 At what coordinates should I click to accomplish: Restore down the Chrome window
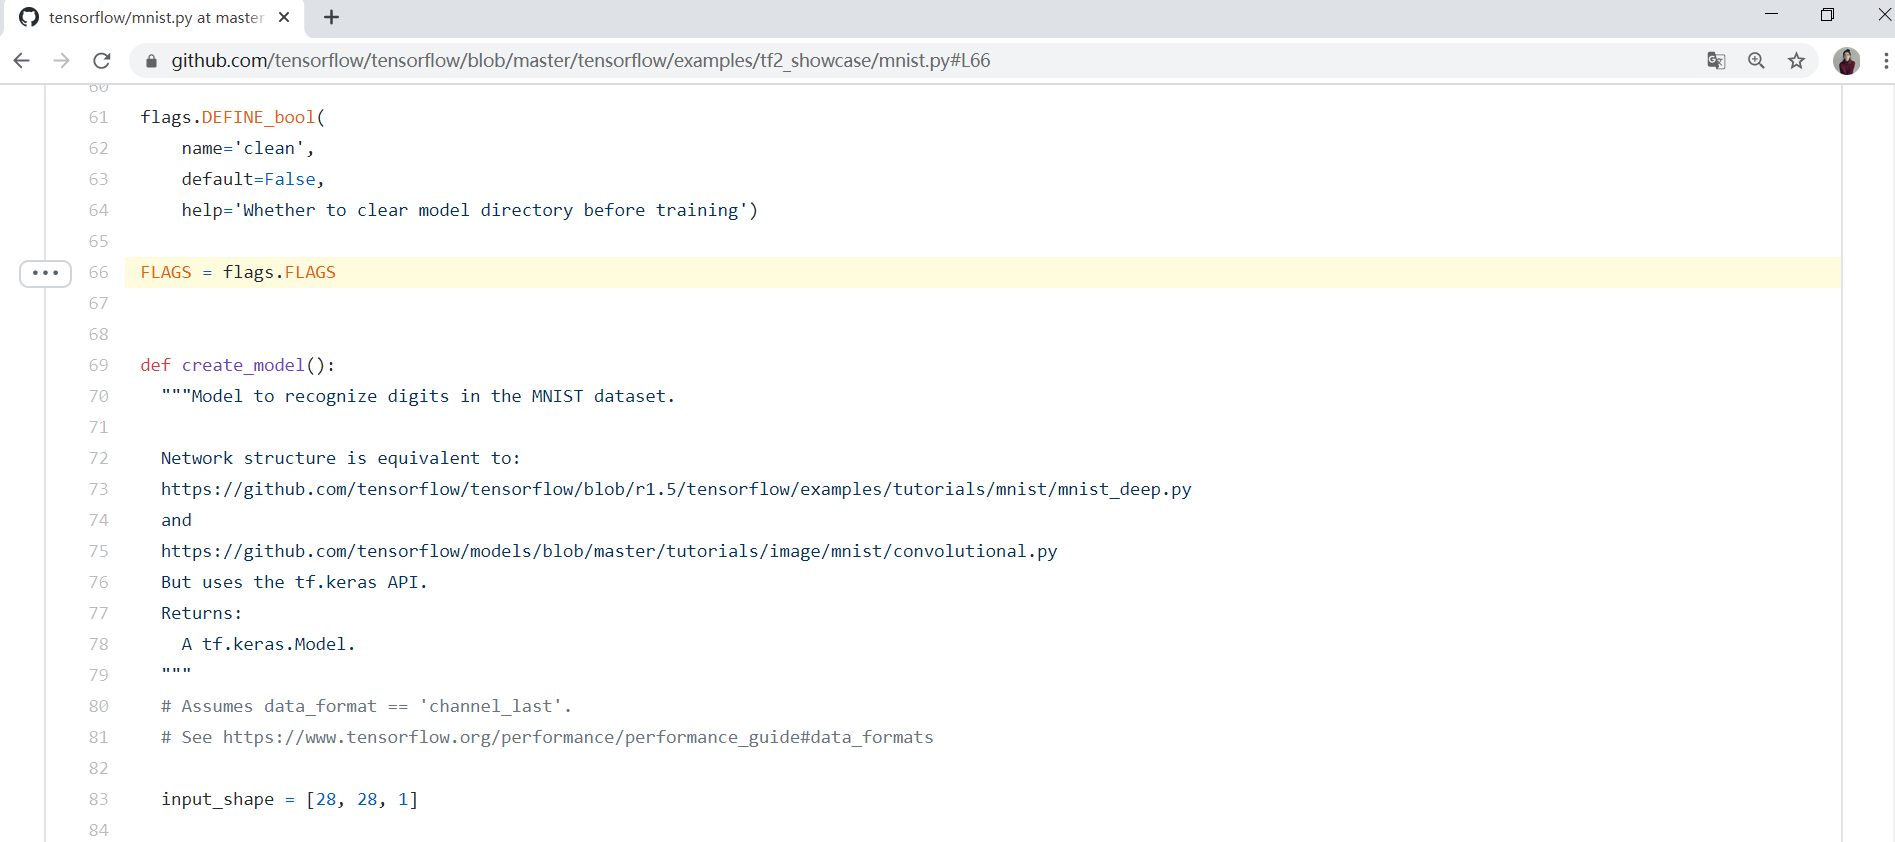click(x=1827, y=15)
